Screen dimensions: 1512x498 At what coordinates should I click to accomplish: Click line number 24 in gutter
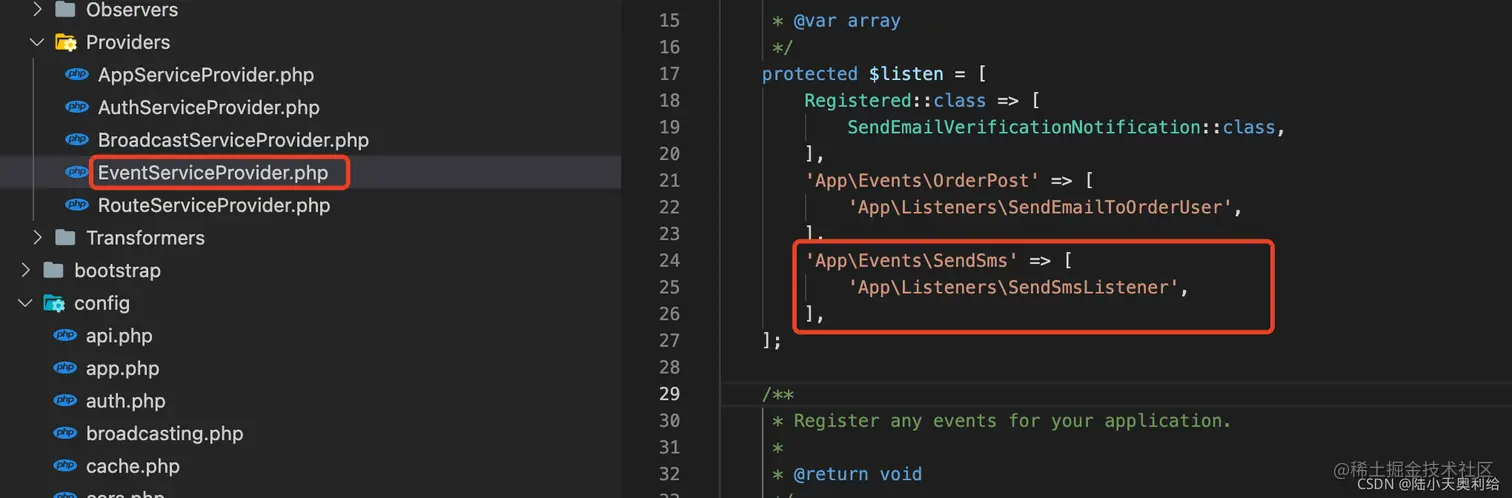669,261
